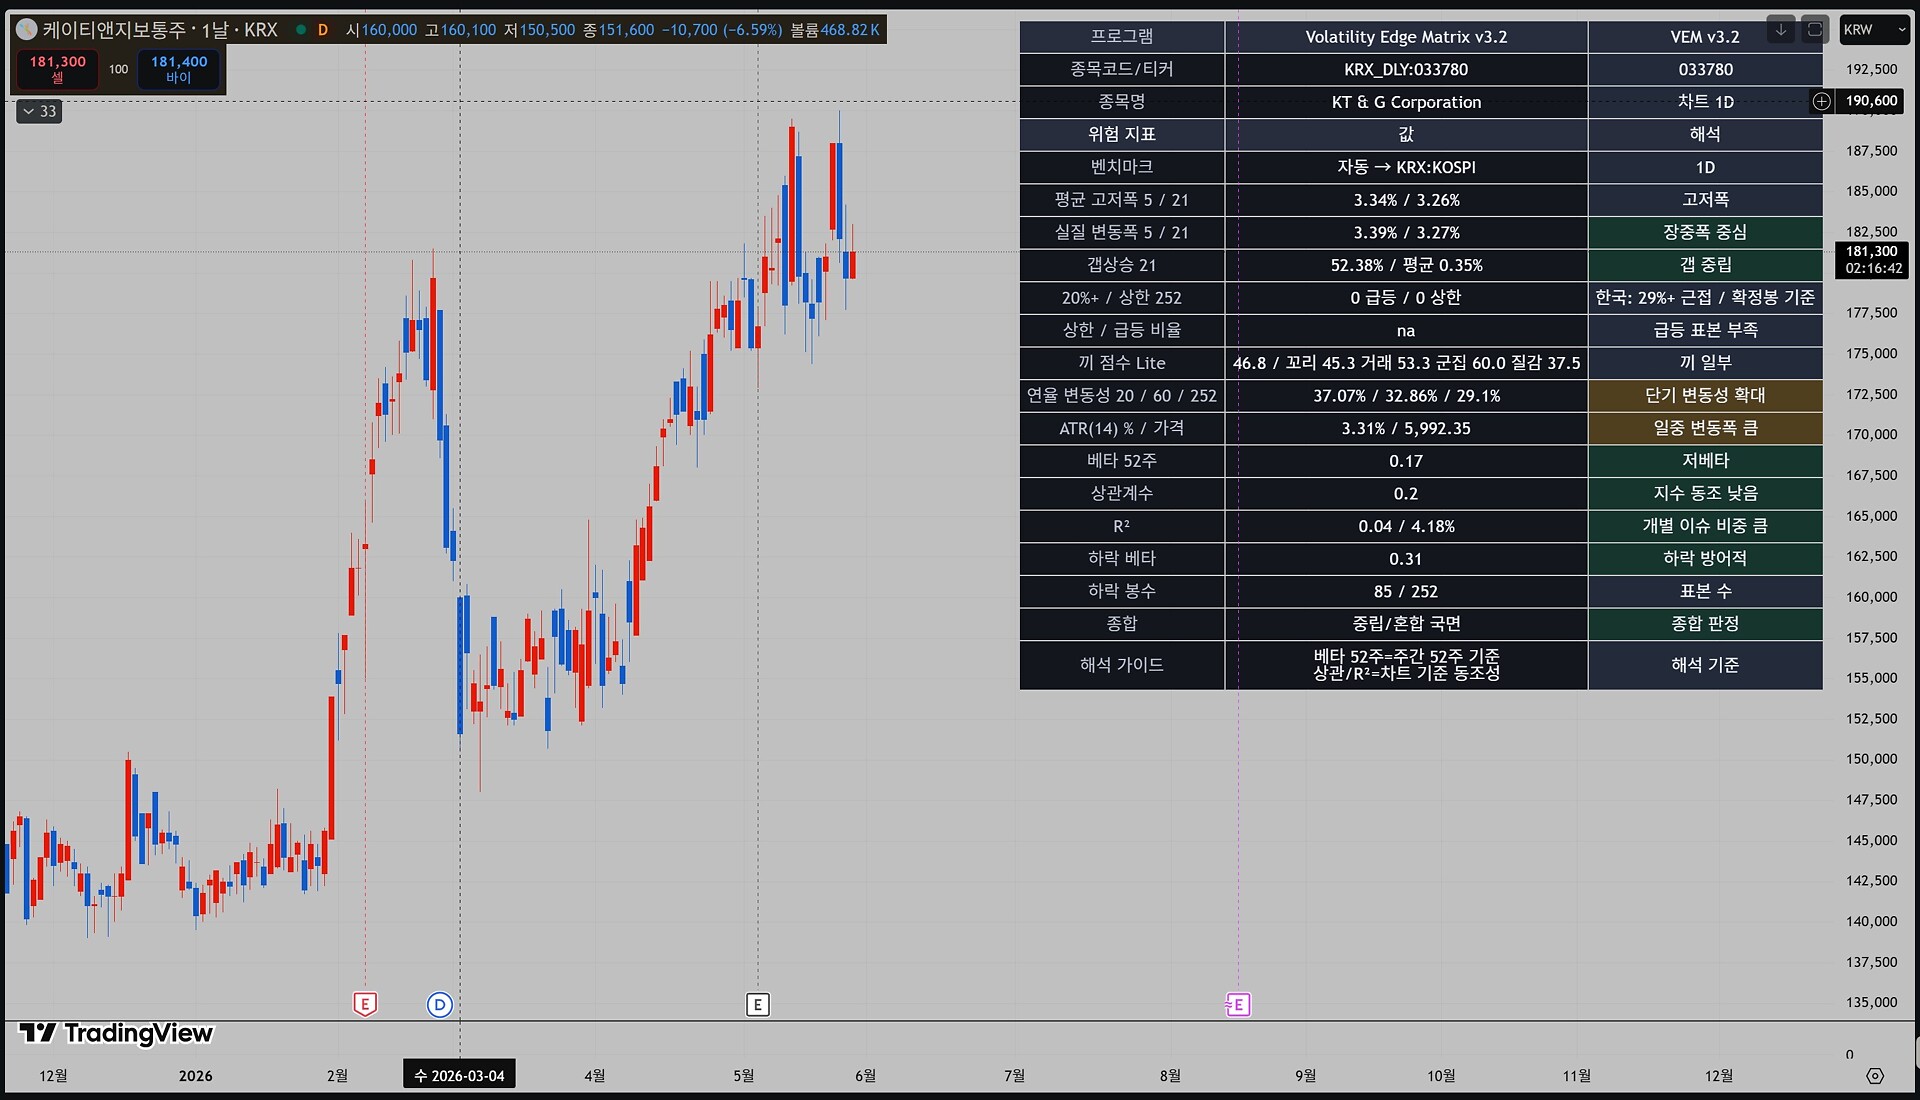Click the black earnings E marker in May
The width and height of the screenshot is (1920, 1100).
pos(758,1004)
